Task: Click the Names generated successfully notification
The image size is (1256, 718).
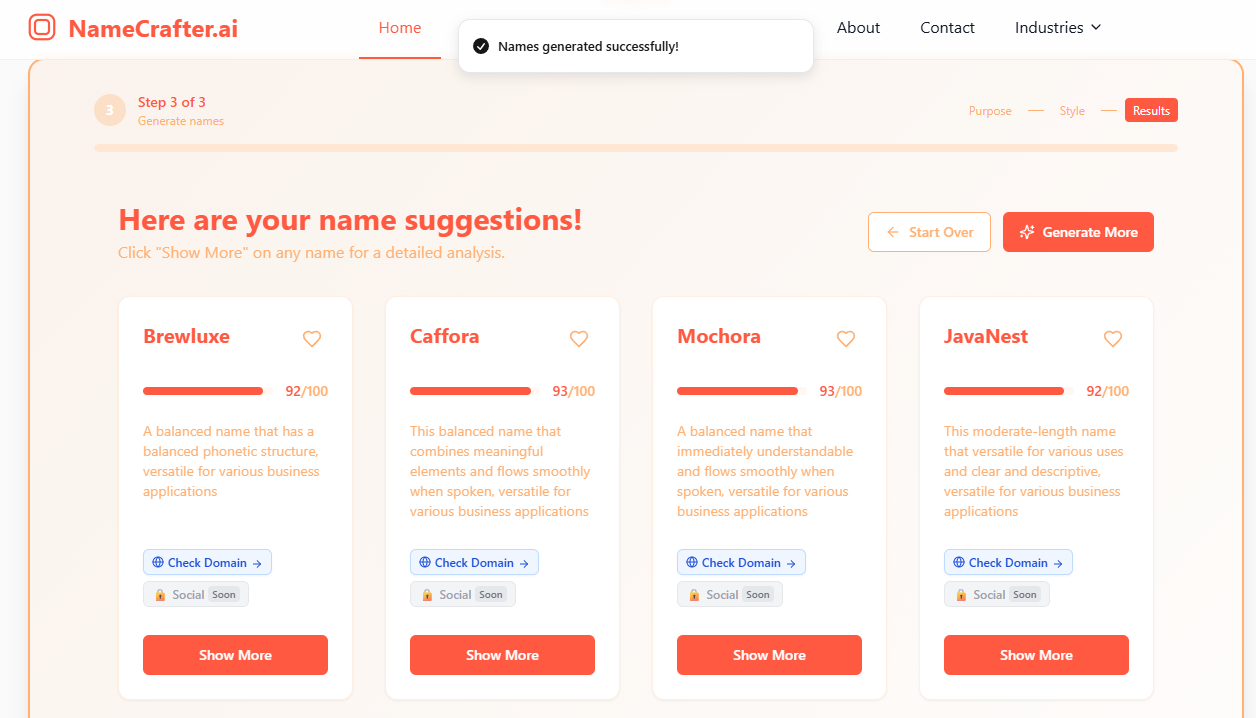Action: pos(635,45)
